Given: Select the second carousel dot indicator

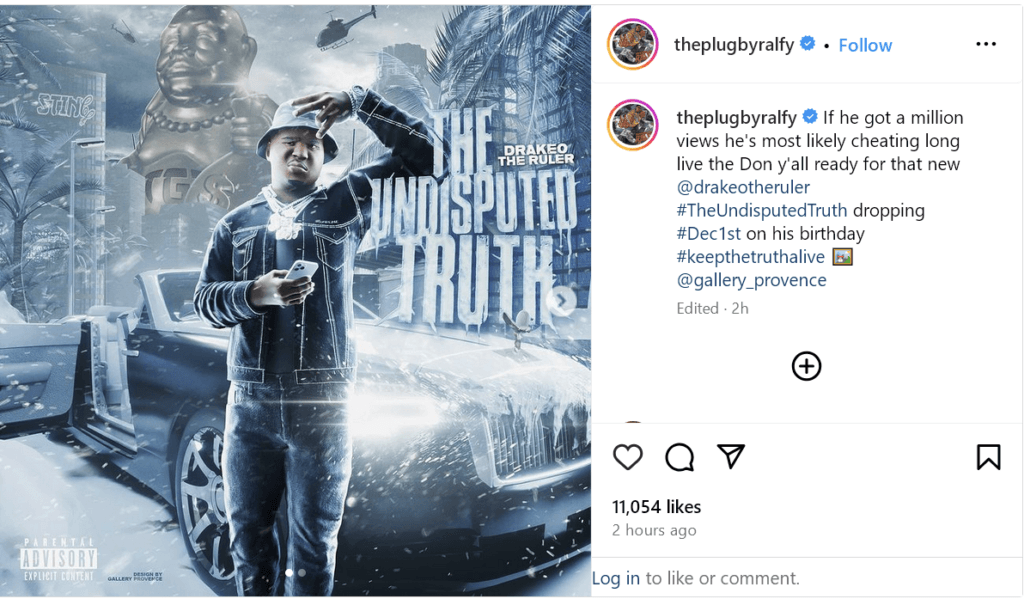Looking at the screenshot, I should [x=302, y=572].
